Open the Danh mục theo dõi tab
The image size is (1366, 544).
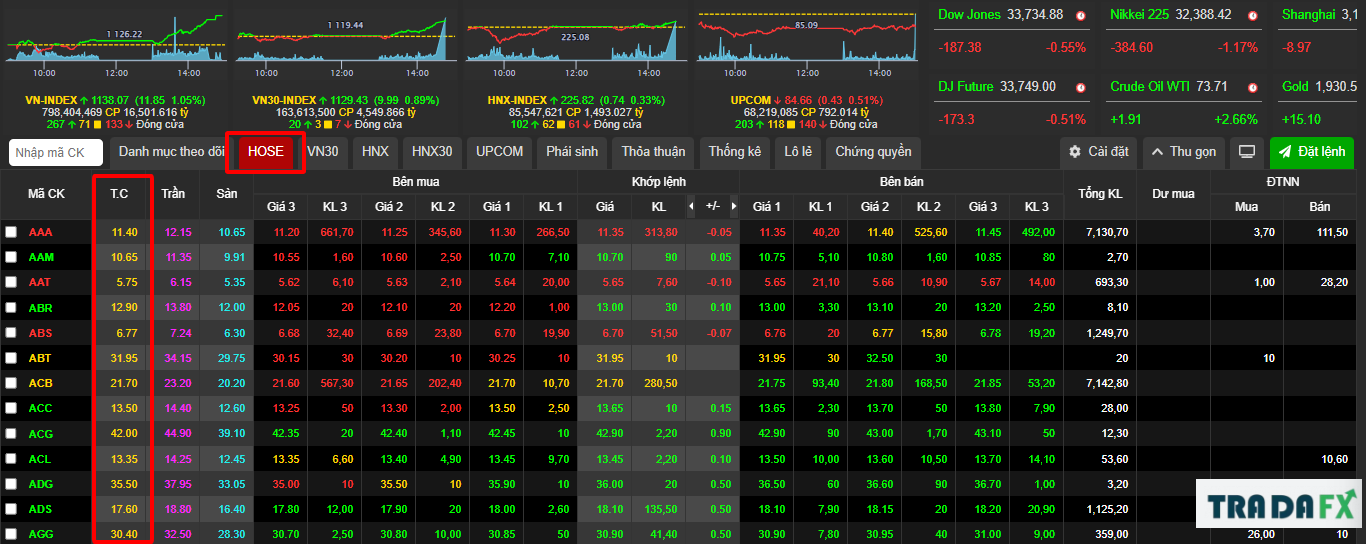171,152
